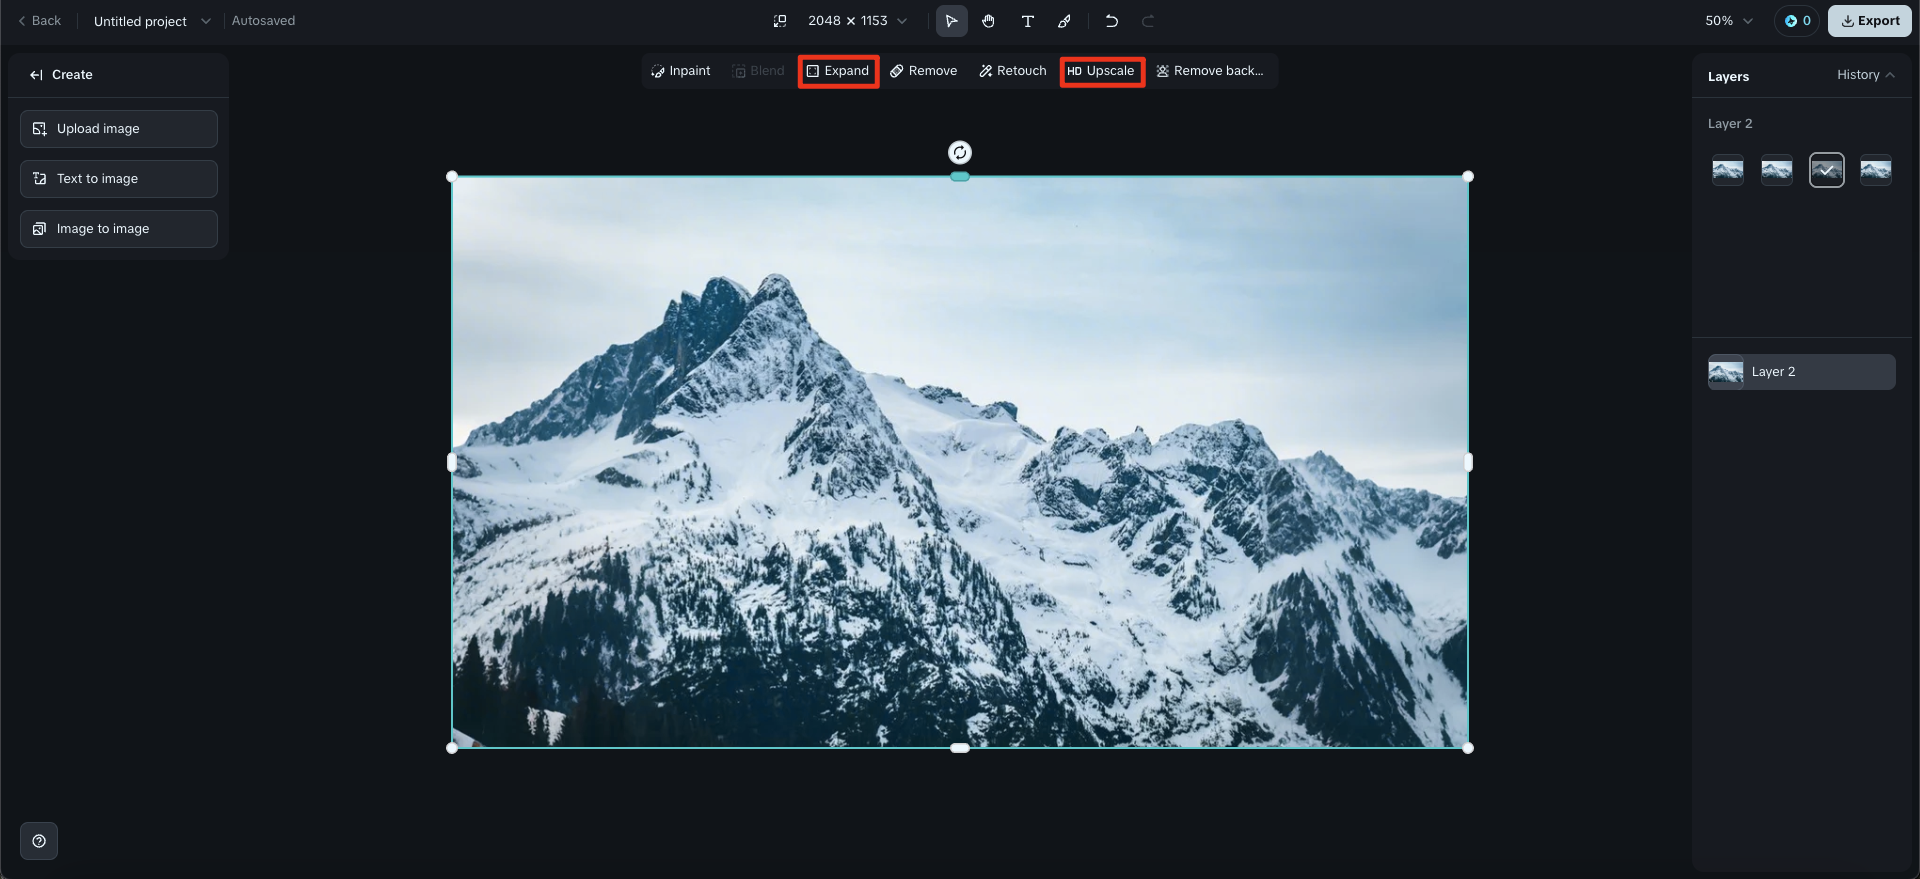Screen dimensions: 1920x879
Task: Pick the Brush tool
Action: pyautogui.click(x=1065, y=21)
